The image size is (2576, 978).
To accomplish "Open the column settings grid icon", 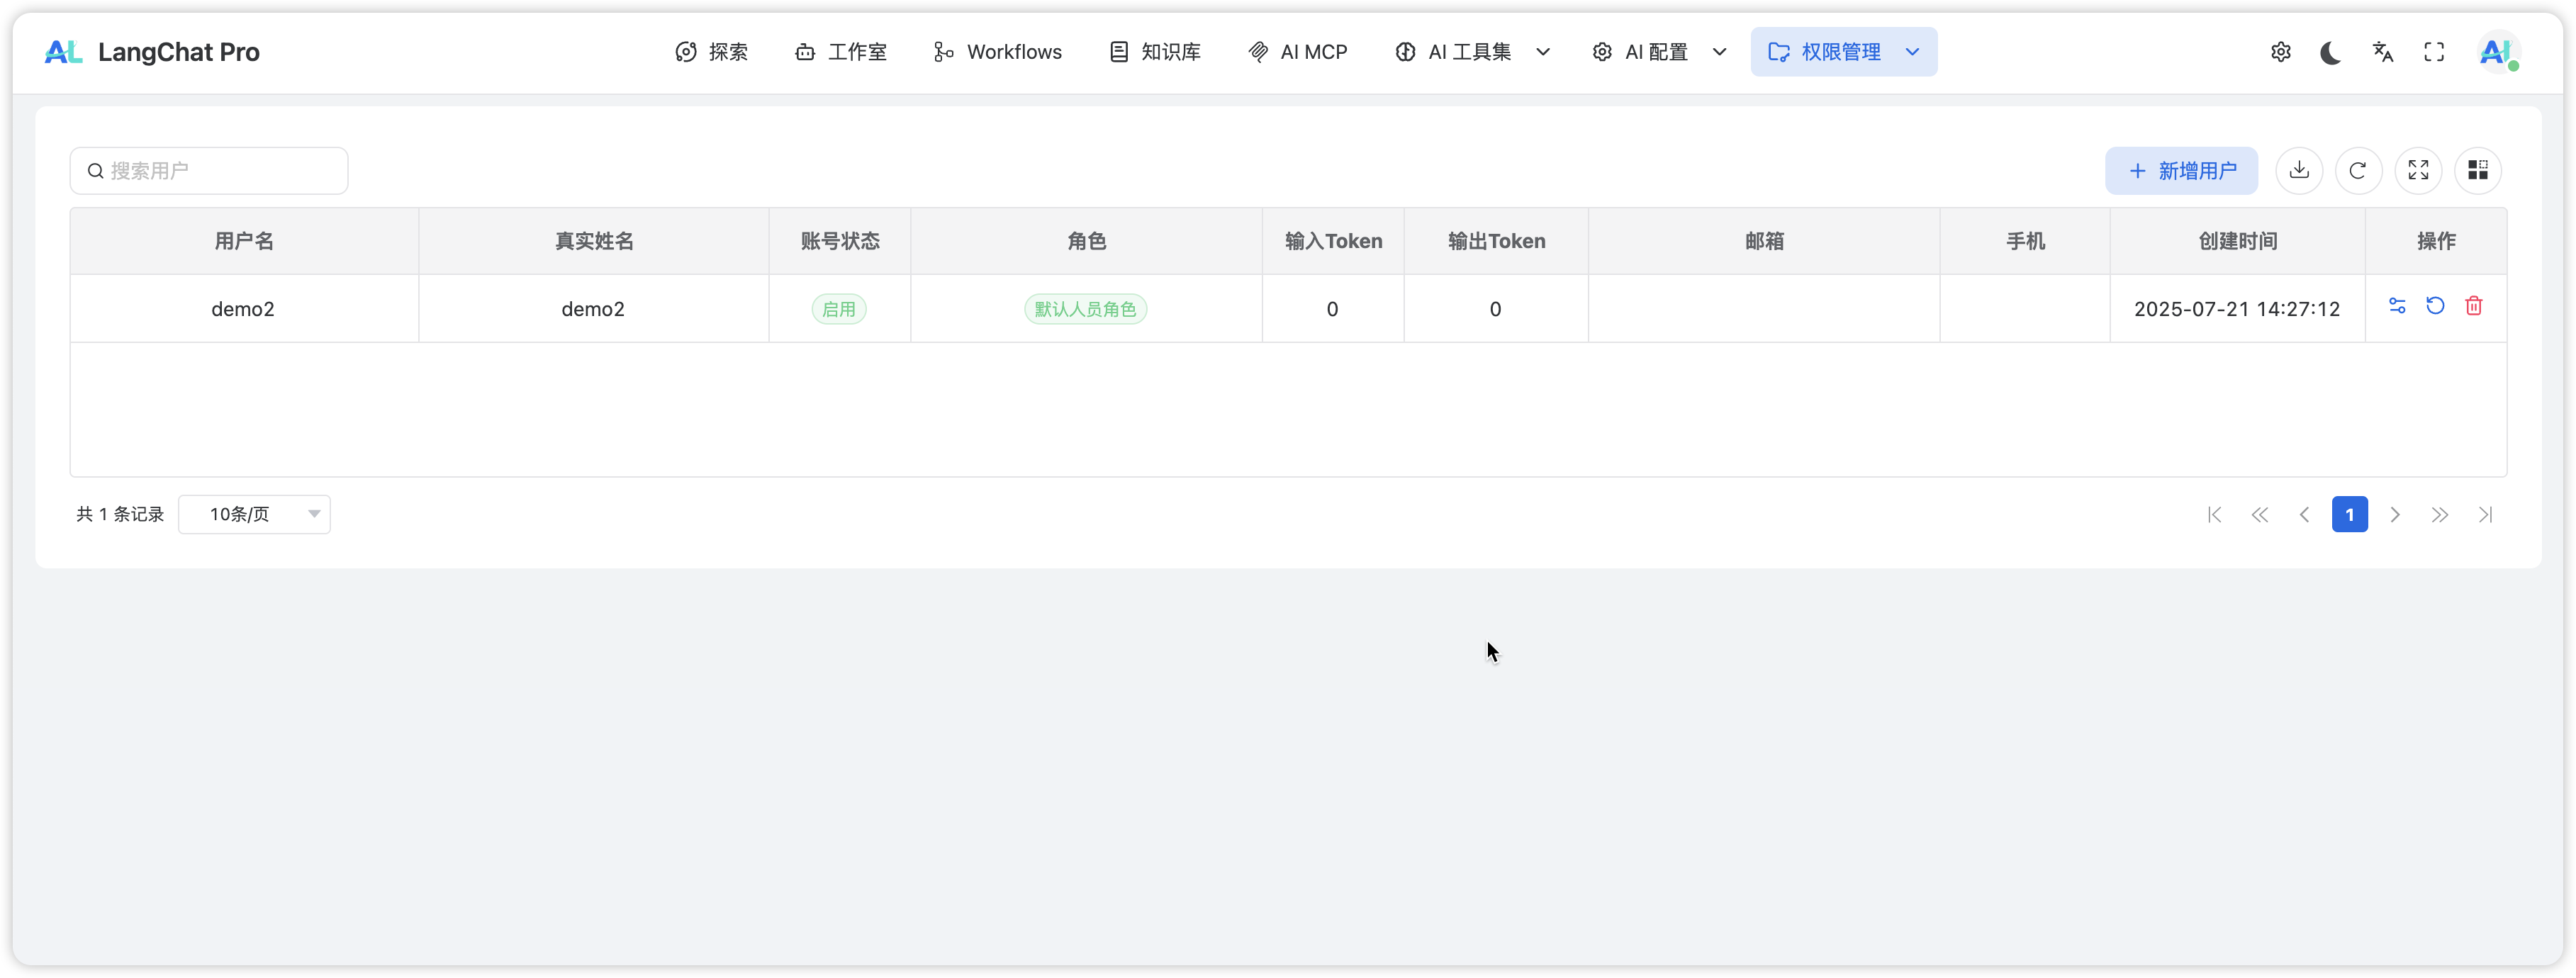I will [x=2477, y=170].
